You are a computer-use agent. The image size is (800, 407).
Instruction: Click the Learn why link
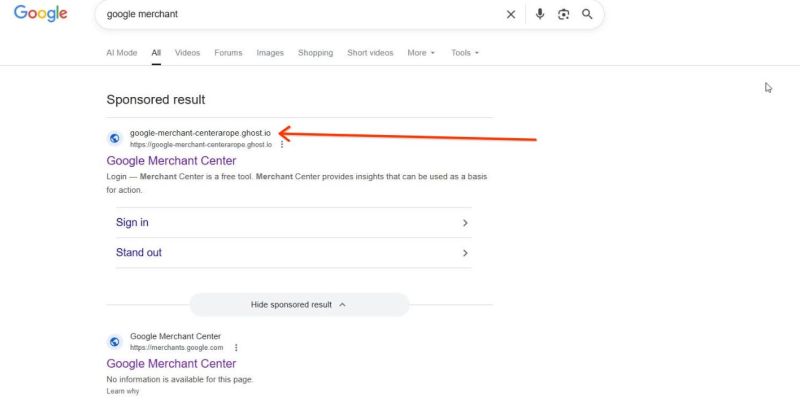click(x=122, y=391)
